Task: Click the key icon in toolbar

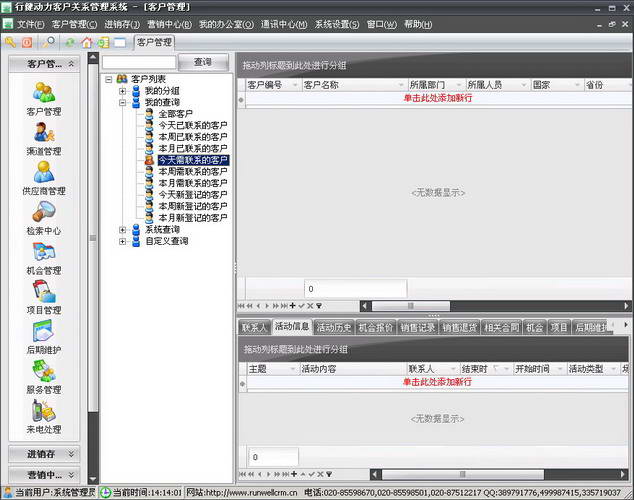Action: point(11,42)
